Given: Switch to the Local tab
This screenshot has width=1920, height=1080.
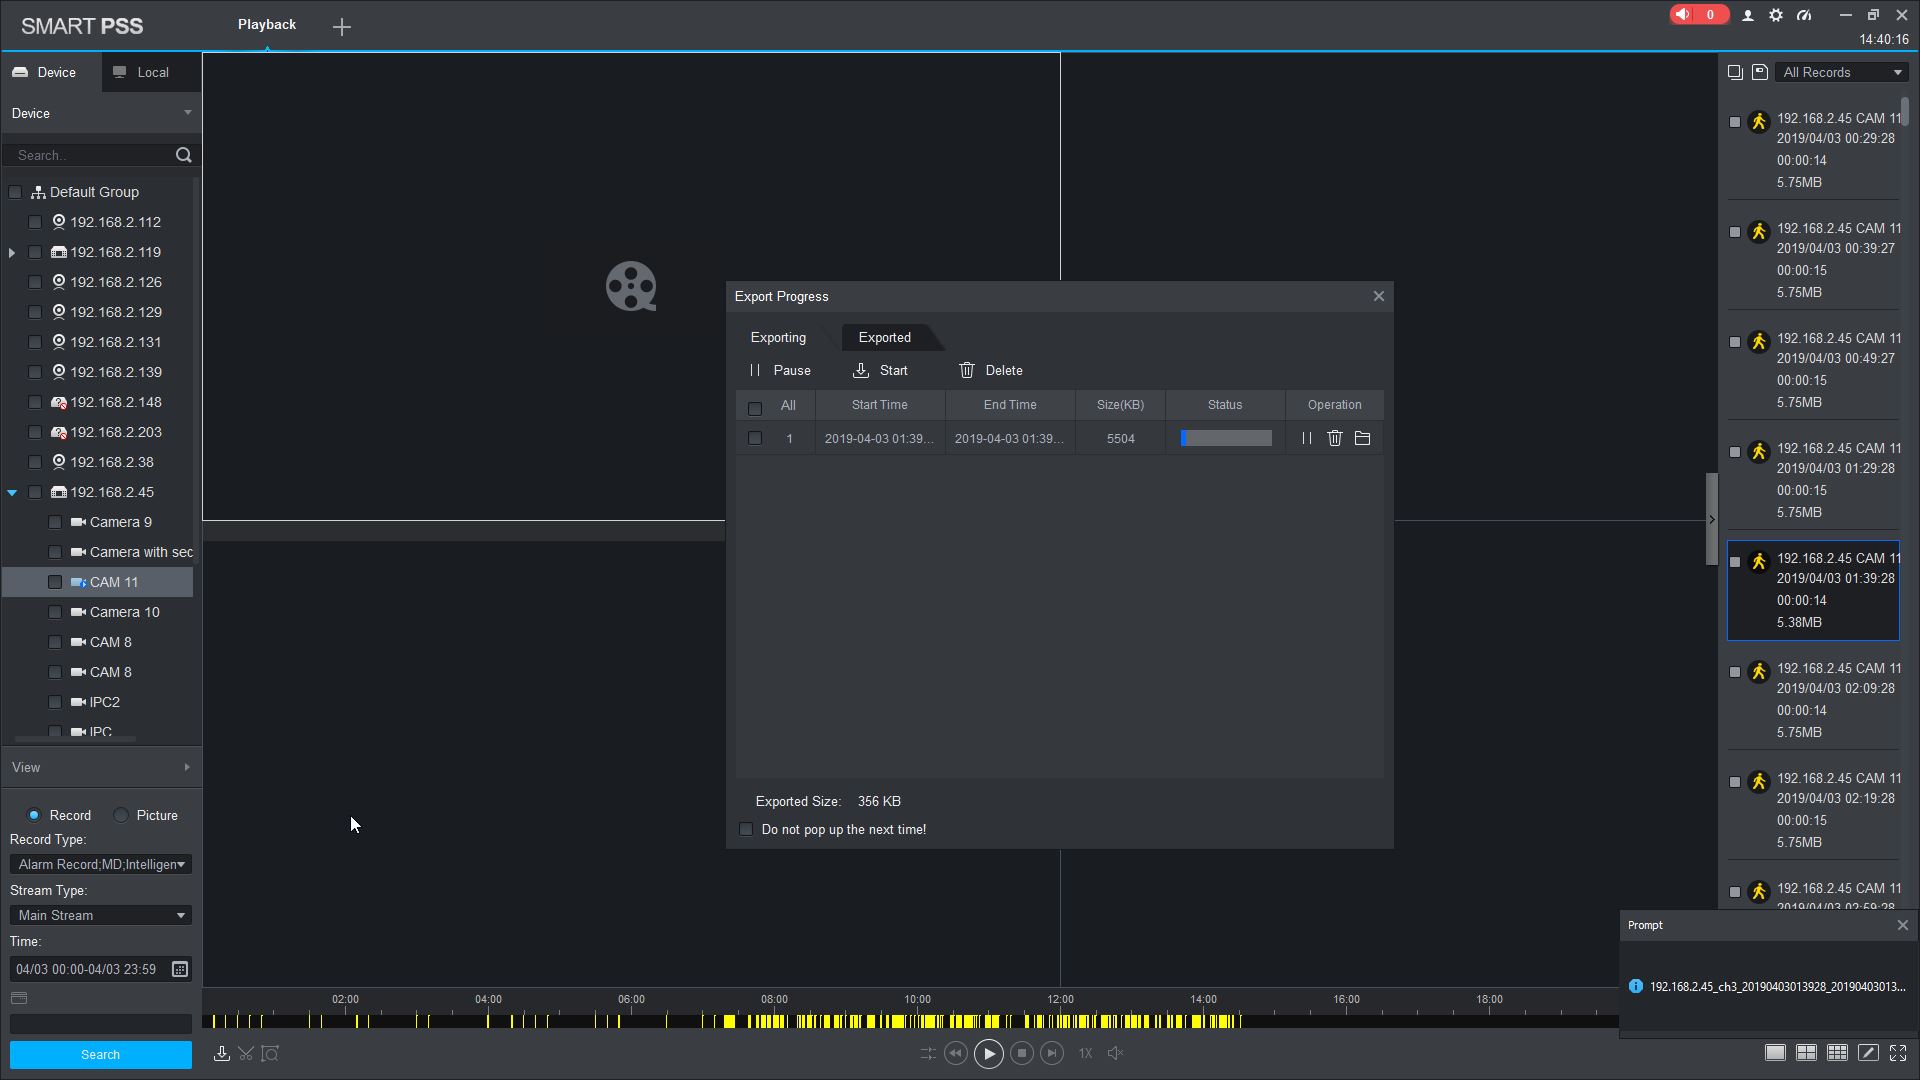Looking at the screenshot, I should coord(141,72).
